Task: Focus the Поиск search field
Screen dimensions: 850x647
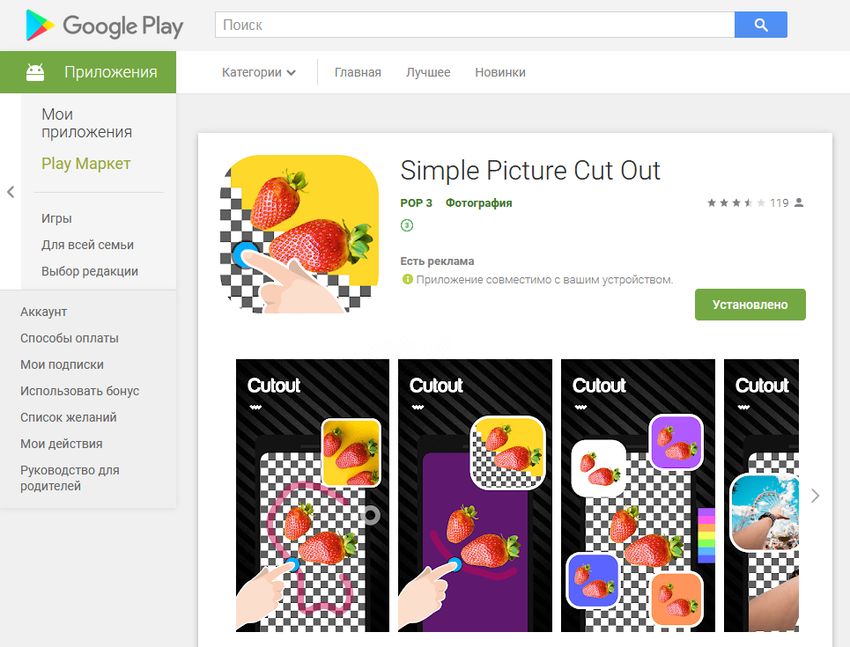Action: coord(475,25)
